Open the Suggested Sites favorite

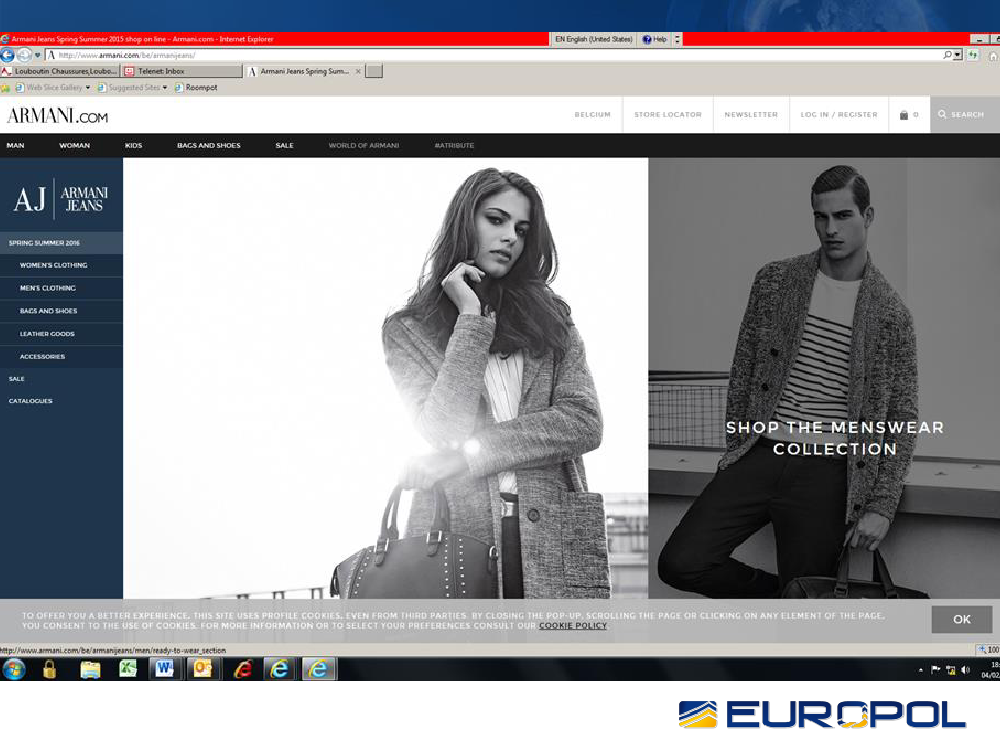point(128,87)
